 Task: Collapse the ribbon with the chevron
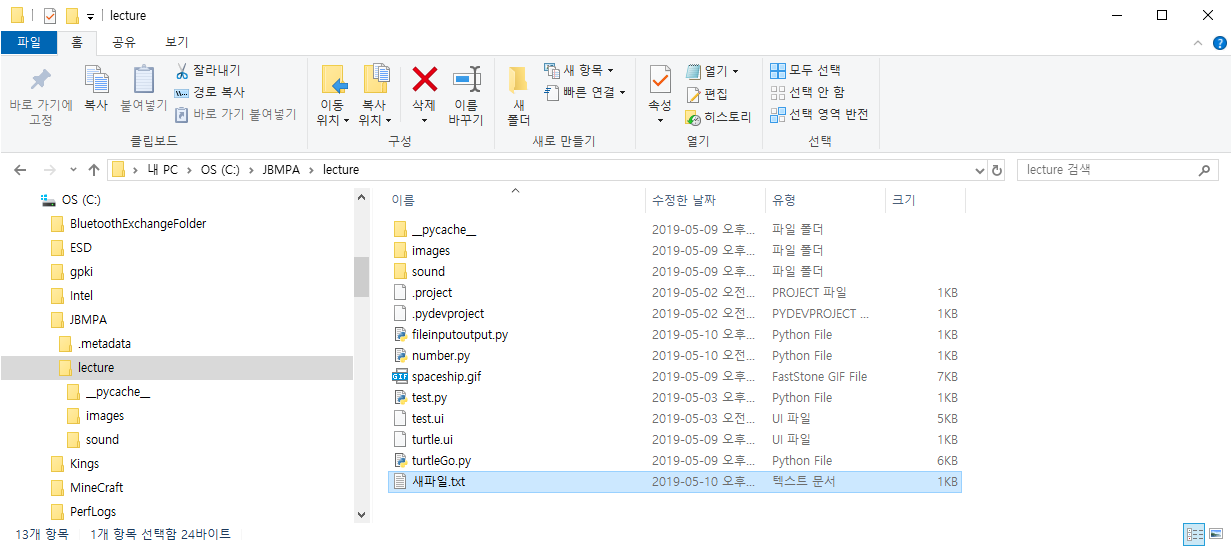coord(1199,42)
